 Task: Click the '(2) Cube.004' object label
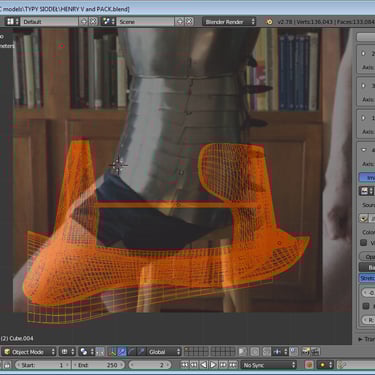tap(17, 338)
